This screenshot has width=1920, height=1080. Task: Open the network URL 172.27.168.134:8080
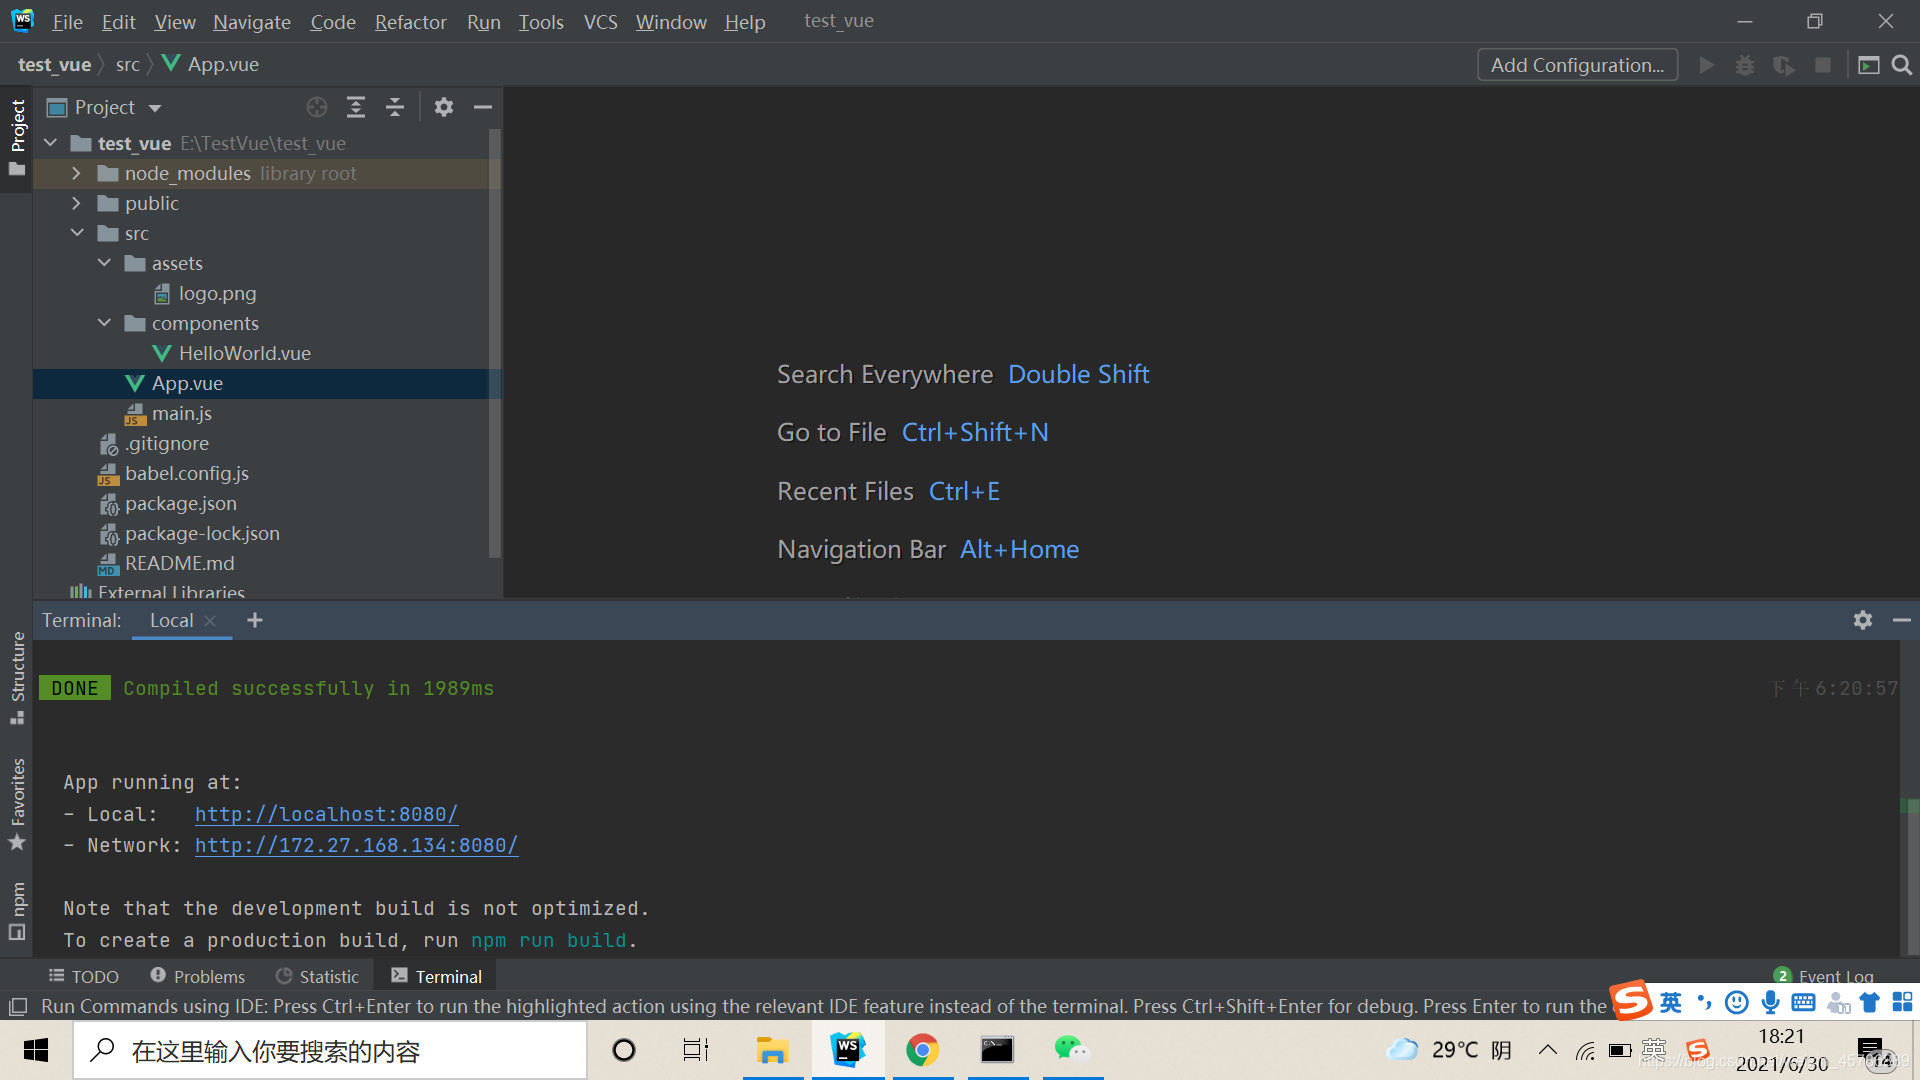click(356, 845)
